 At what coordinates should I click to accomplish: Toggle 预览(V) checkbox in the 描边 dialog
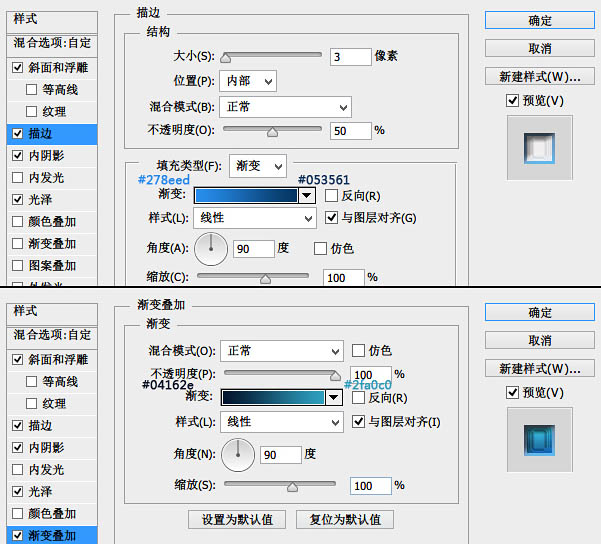point(512,101)
